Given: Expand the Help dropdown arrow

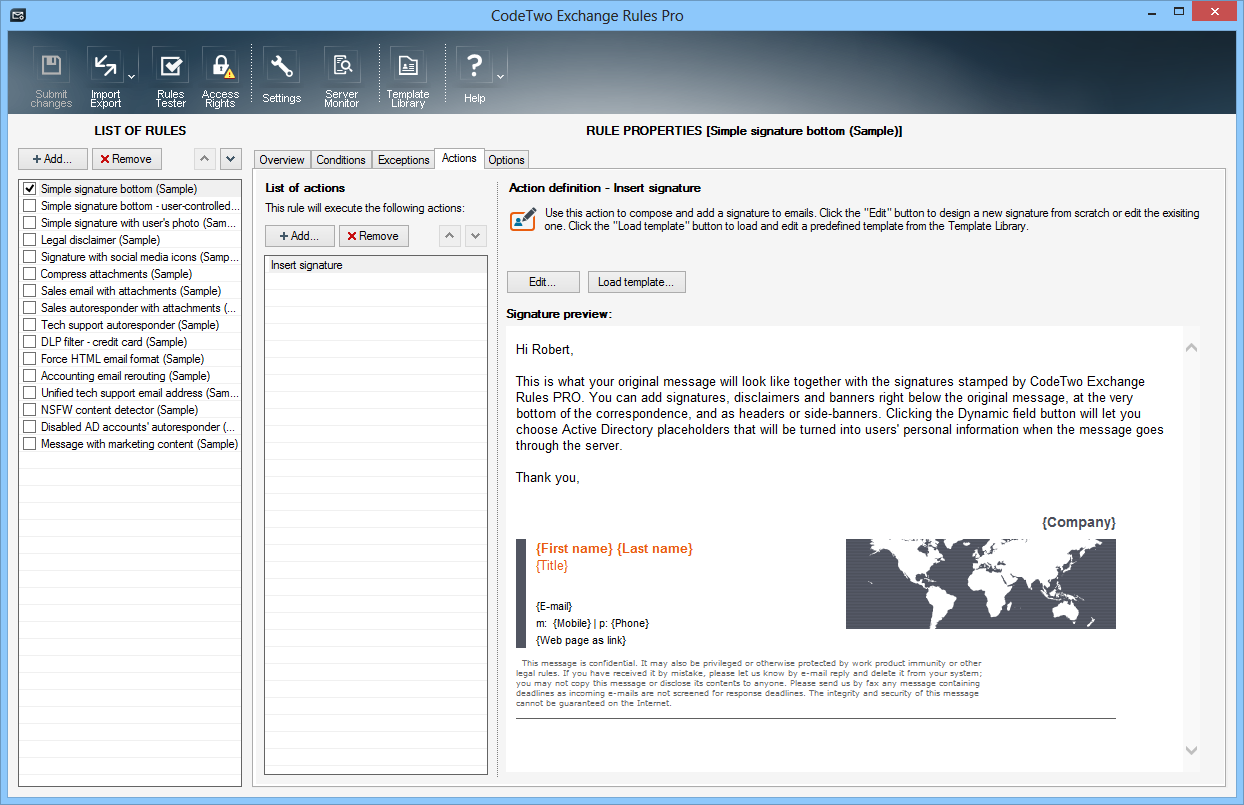Looking at the screenshot, I should [x=500, y=76].
